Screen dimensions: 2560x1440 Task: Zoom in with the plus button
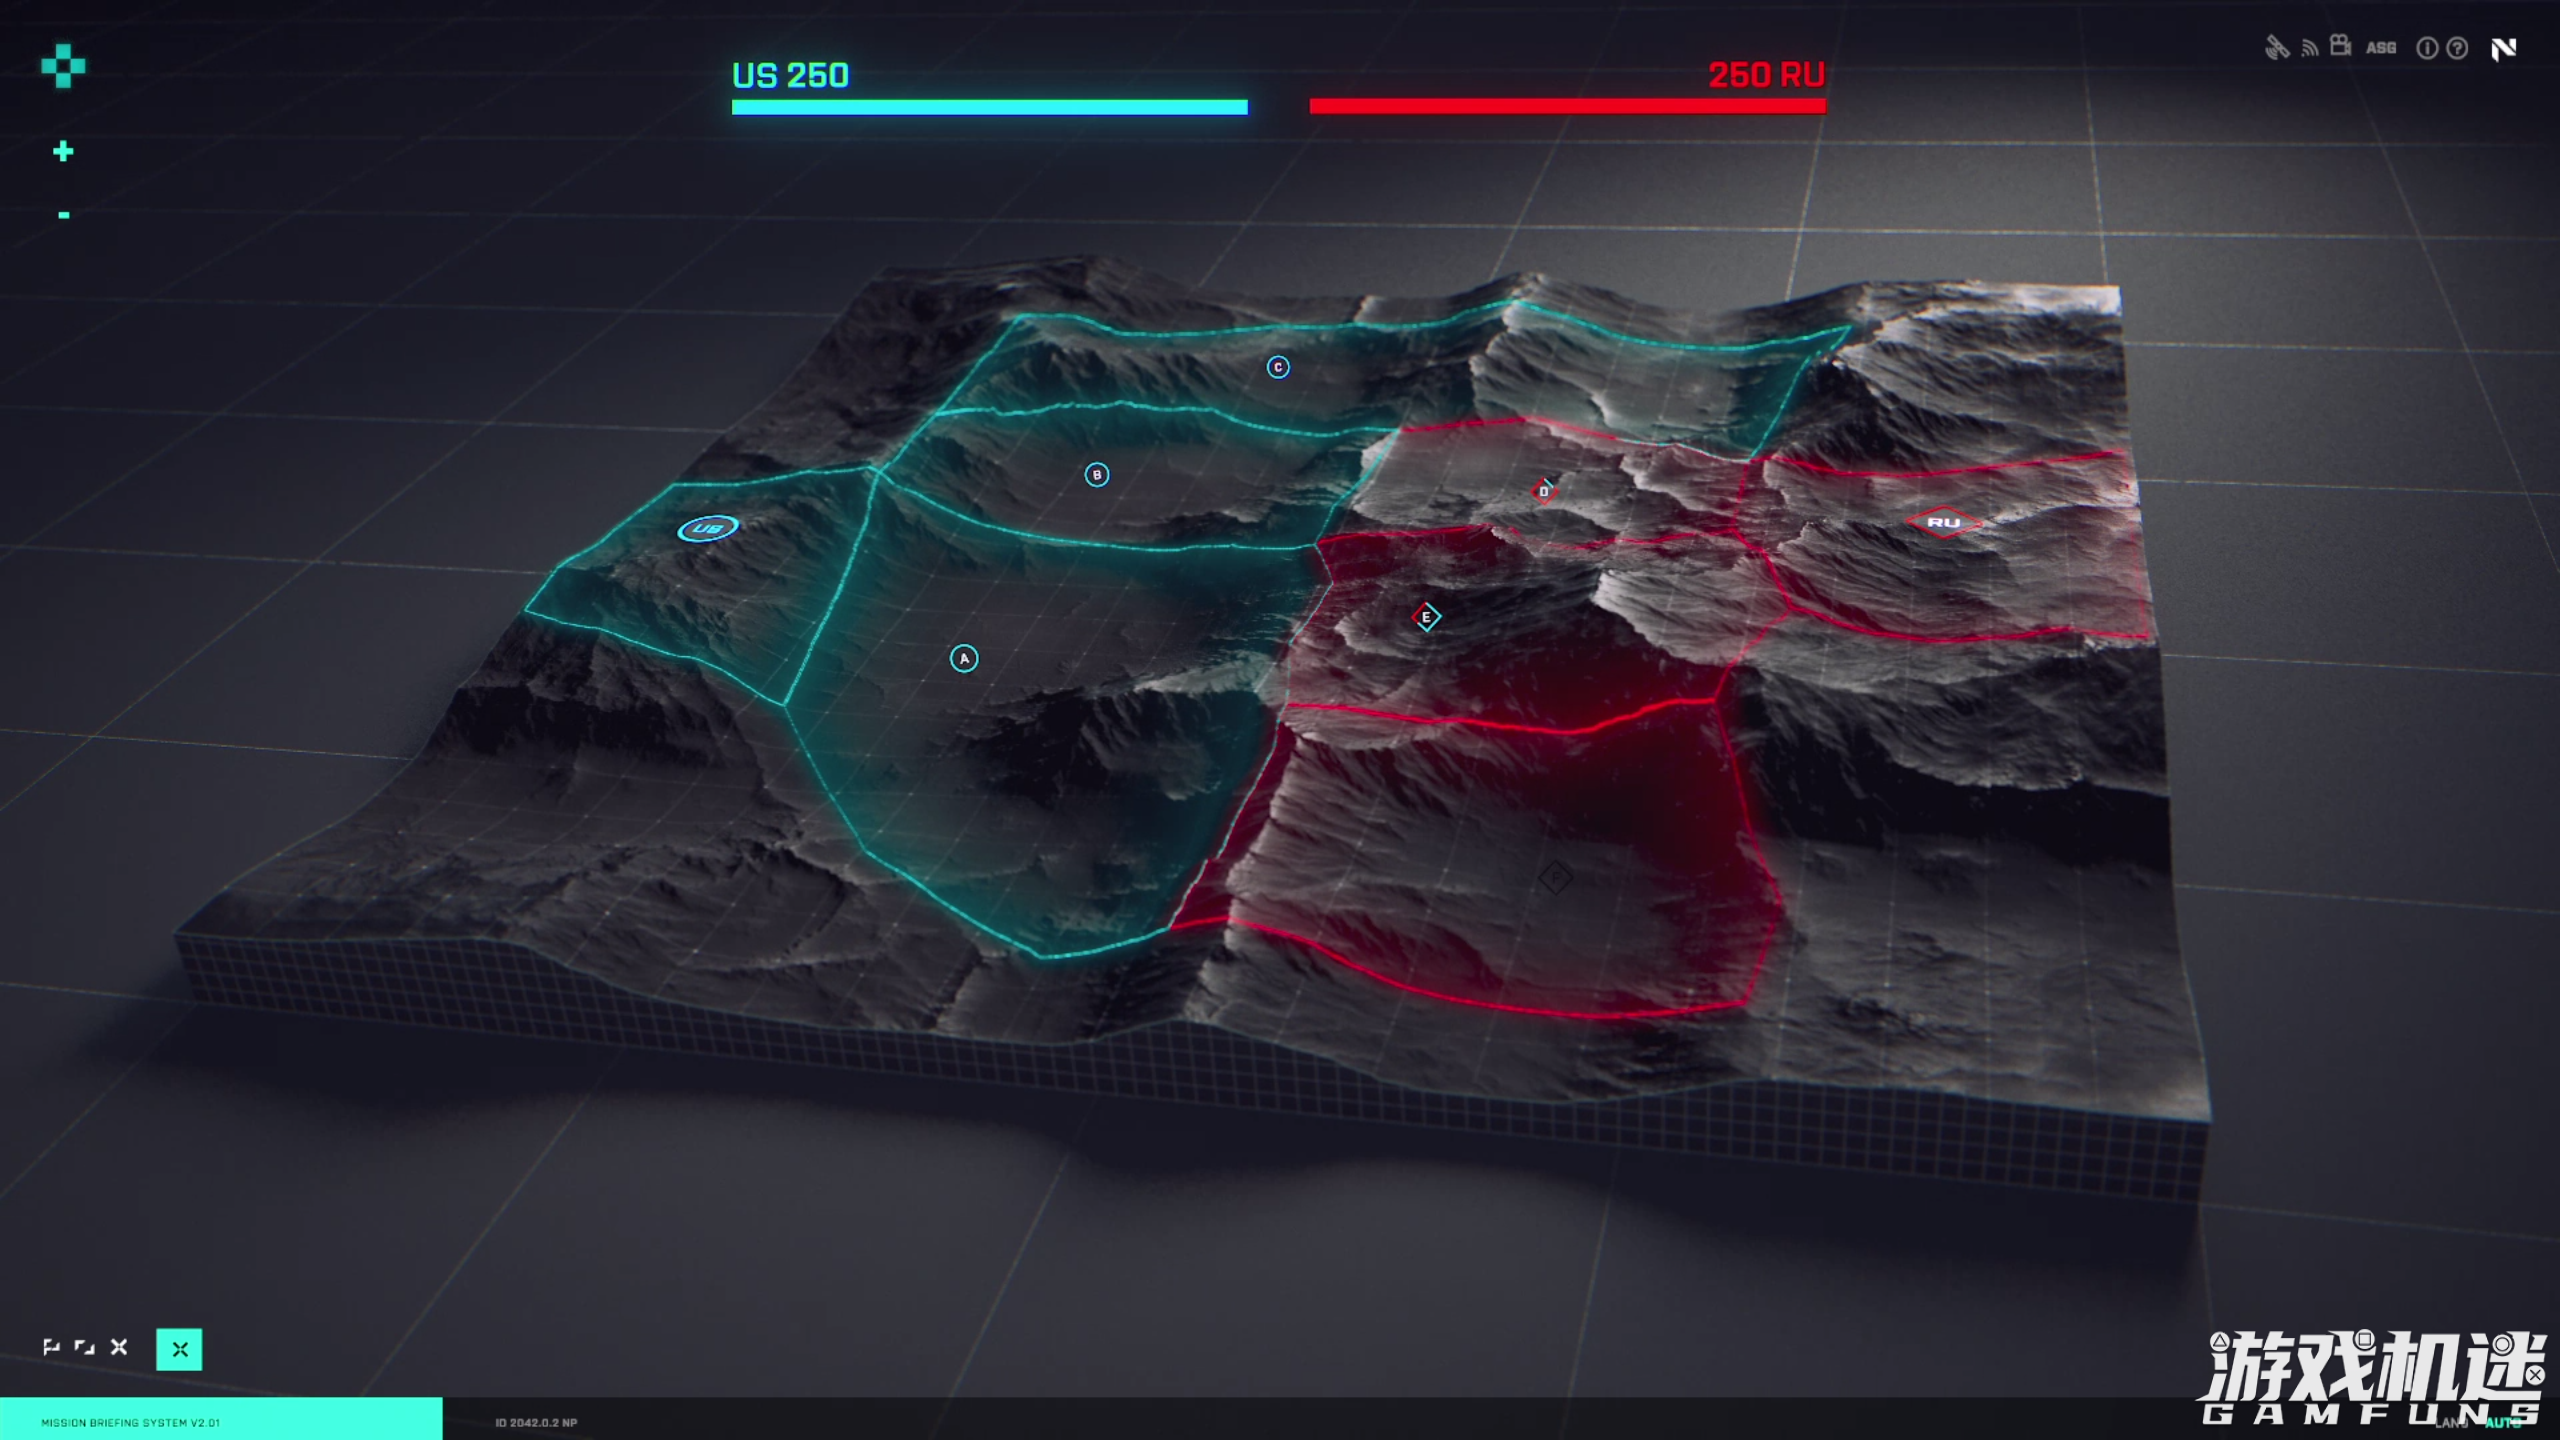(63, 151)
